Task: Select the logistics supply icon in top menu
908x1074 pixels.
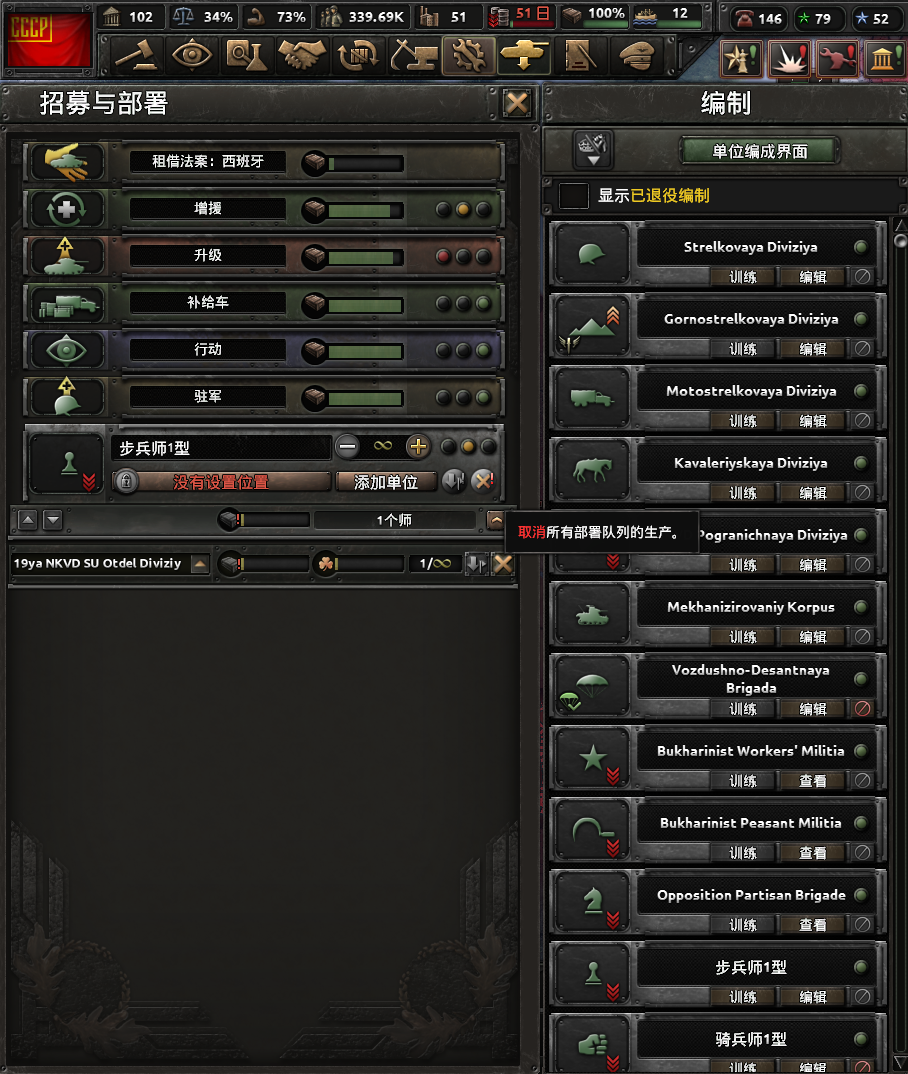Action: [x=580, y=55]
